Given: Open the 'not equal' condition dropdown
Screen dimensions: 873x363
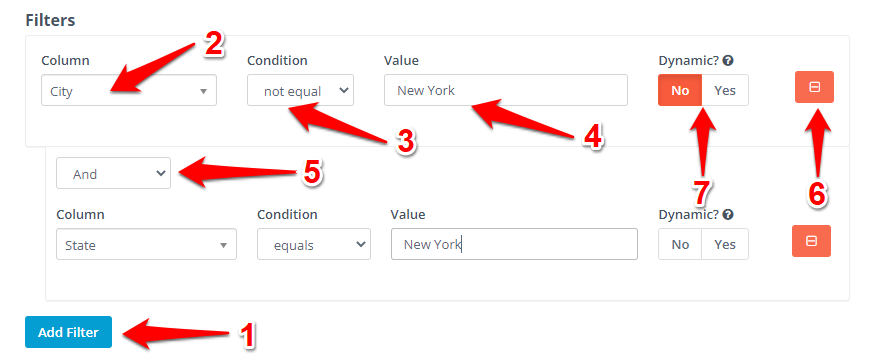Looking at the screenshot, I should click(x=300, y=91).
